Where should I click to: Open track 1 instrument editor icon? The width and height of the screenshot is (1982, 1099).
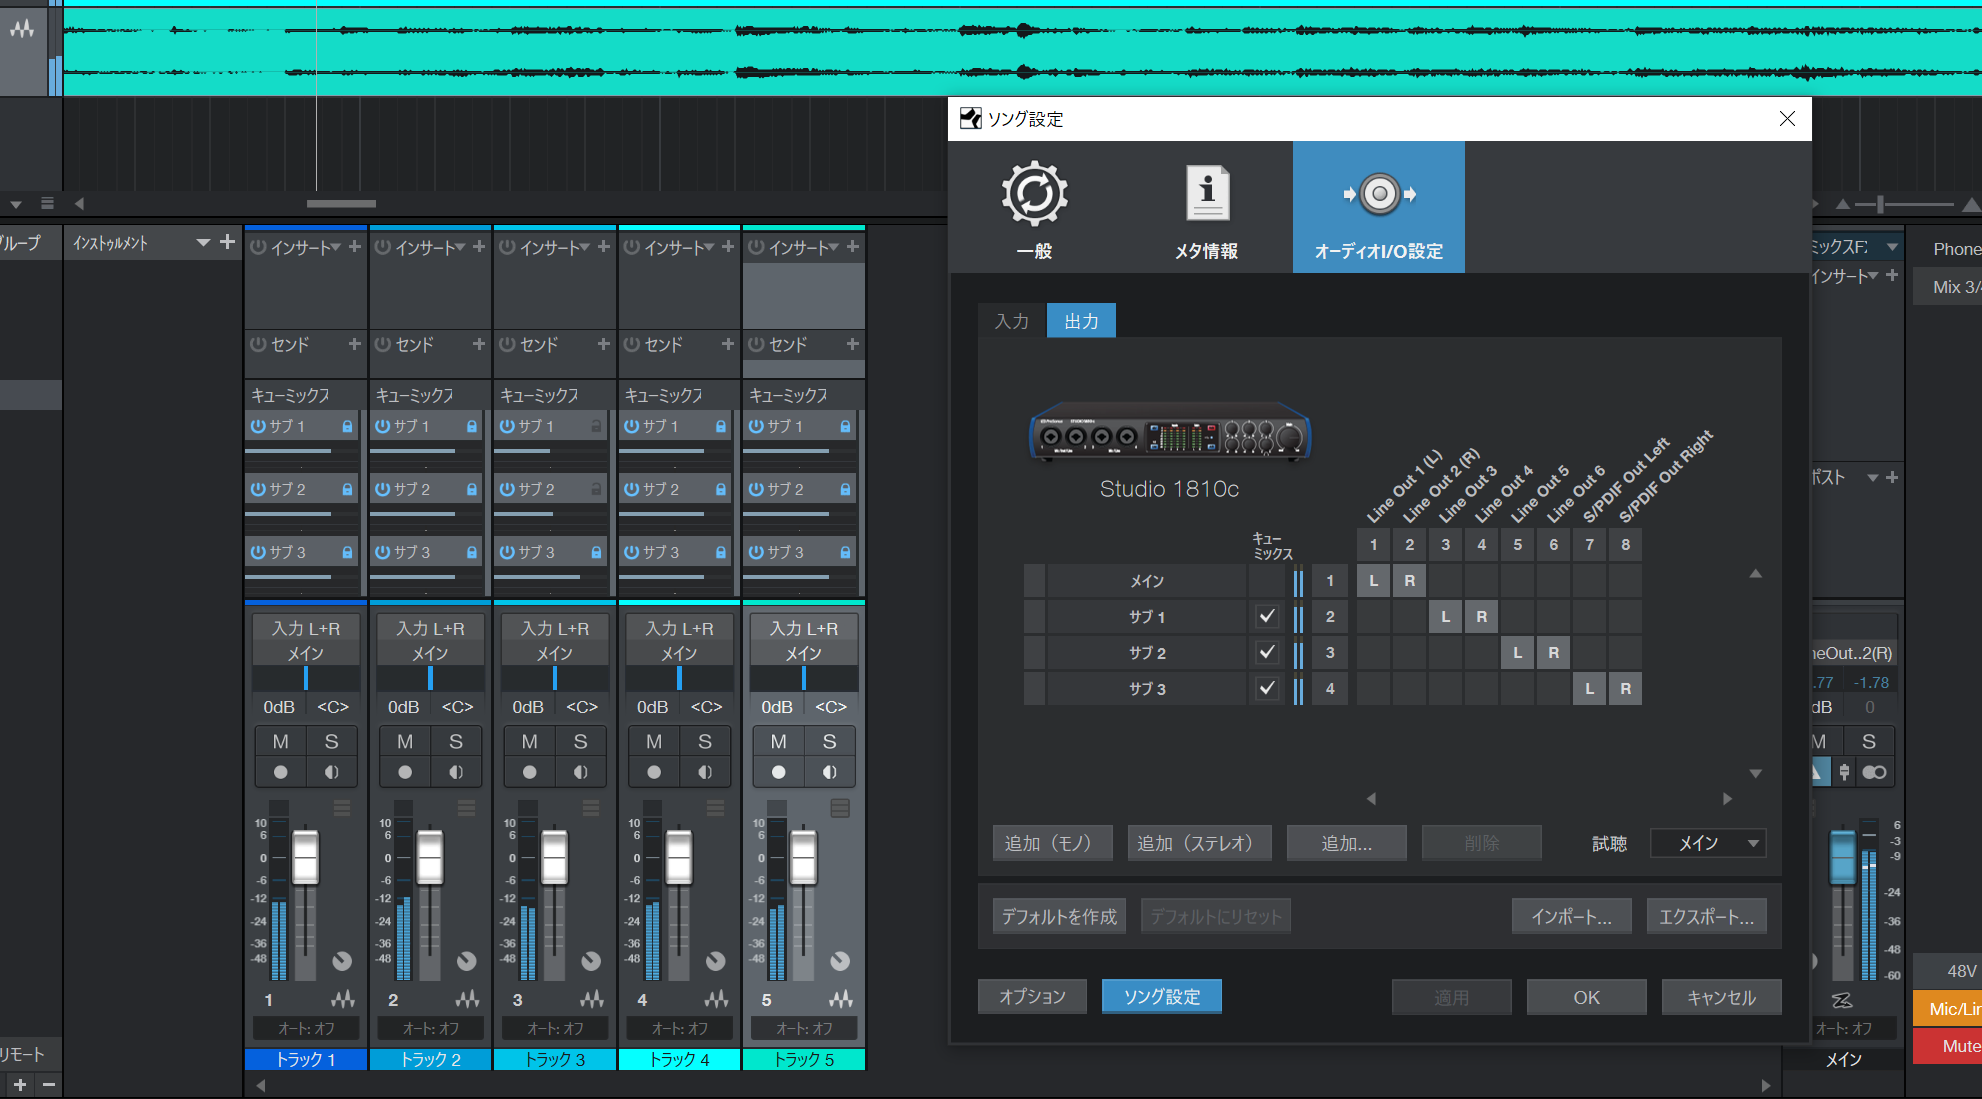[x=343, y=999]
